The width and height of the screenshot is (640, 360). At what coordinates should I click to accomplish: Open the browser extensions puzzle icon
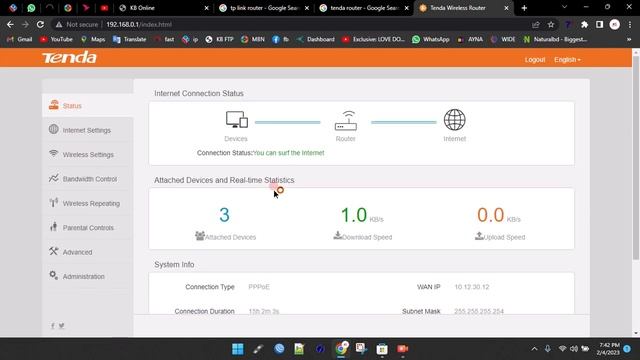(584, 24)
